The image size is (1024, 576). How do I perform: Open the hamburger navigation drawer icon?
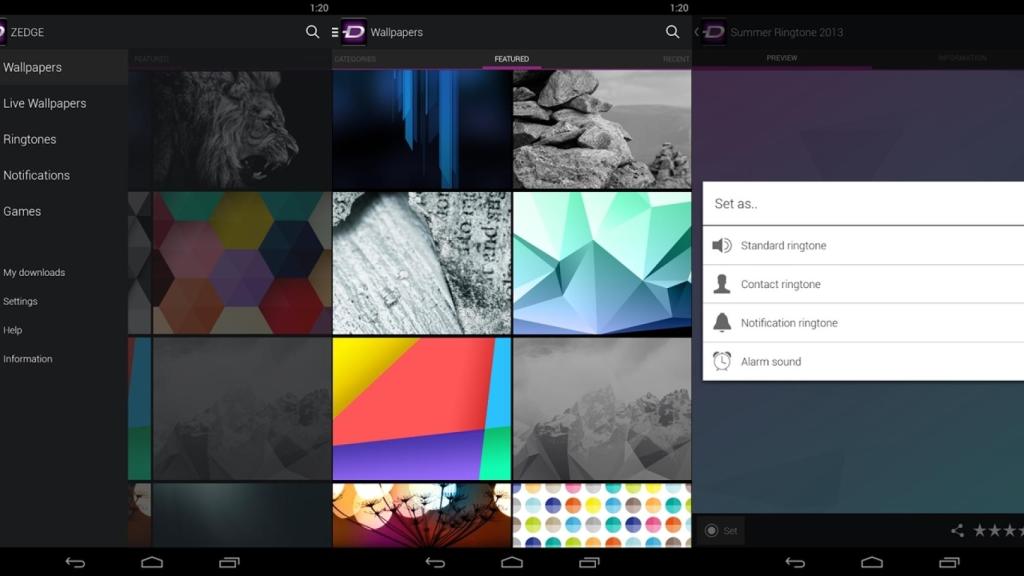pos(334,31)
